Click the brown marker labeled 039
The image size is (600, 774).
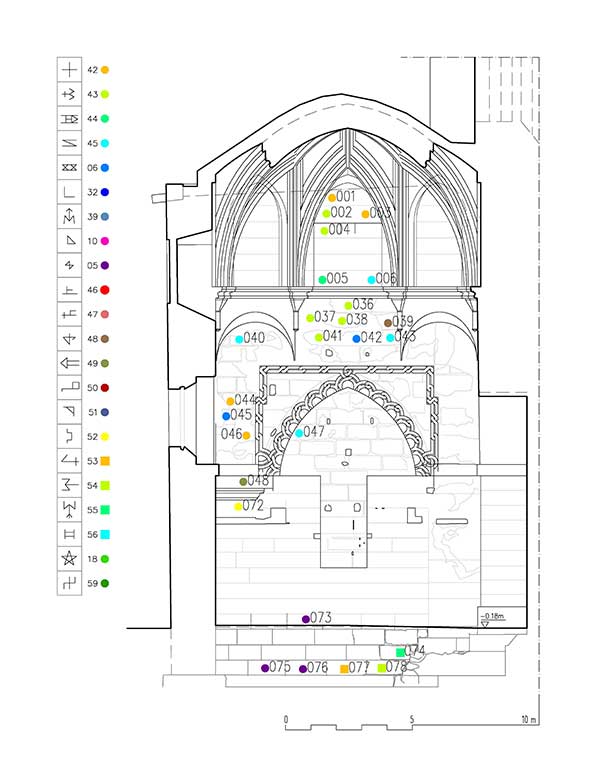pyautogui.click(x=388, y=323)
